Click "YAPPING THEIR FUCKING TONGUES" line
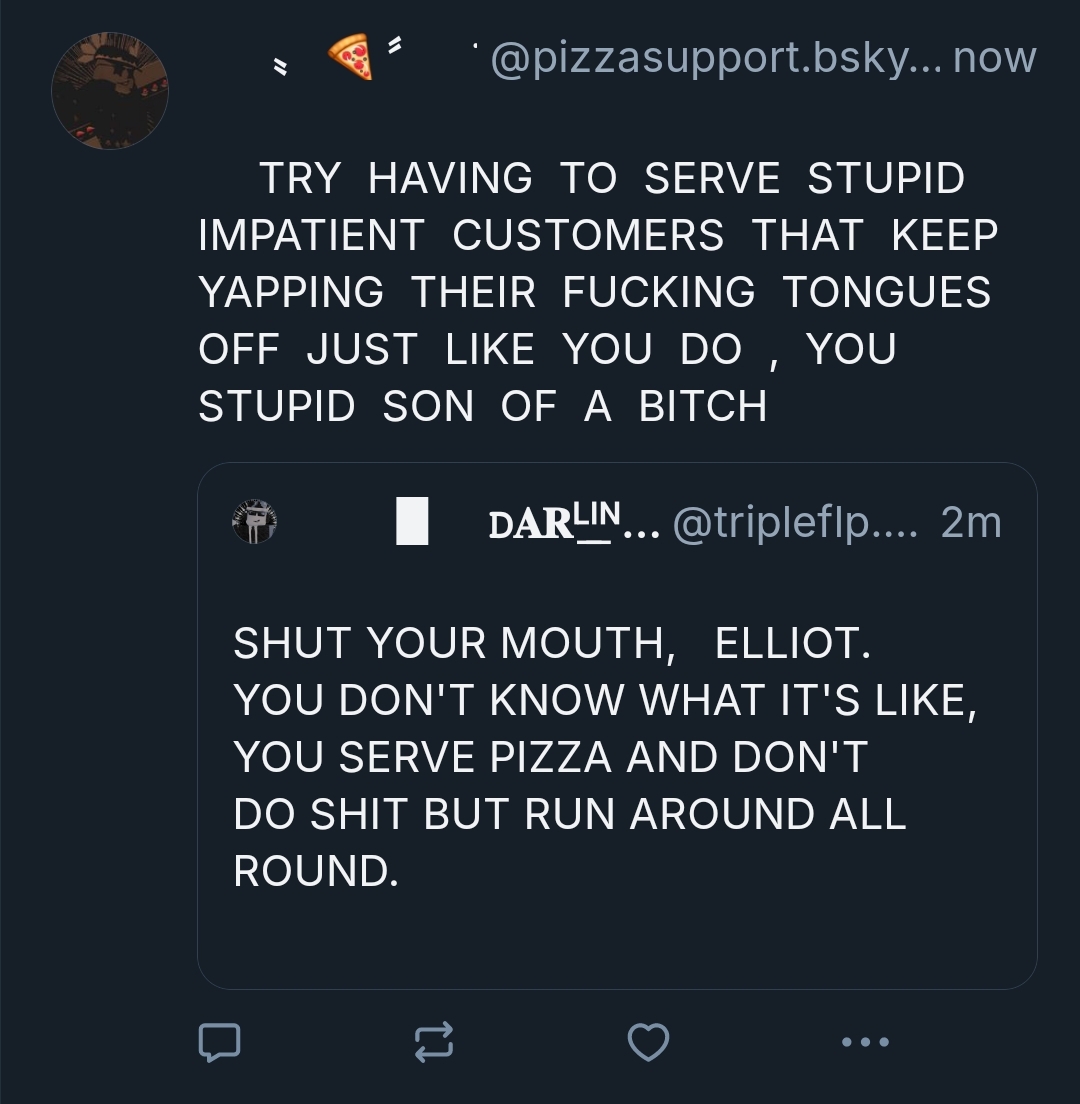This screenshot has height=1104, width=1080. click(x=595, y=293)
